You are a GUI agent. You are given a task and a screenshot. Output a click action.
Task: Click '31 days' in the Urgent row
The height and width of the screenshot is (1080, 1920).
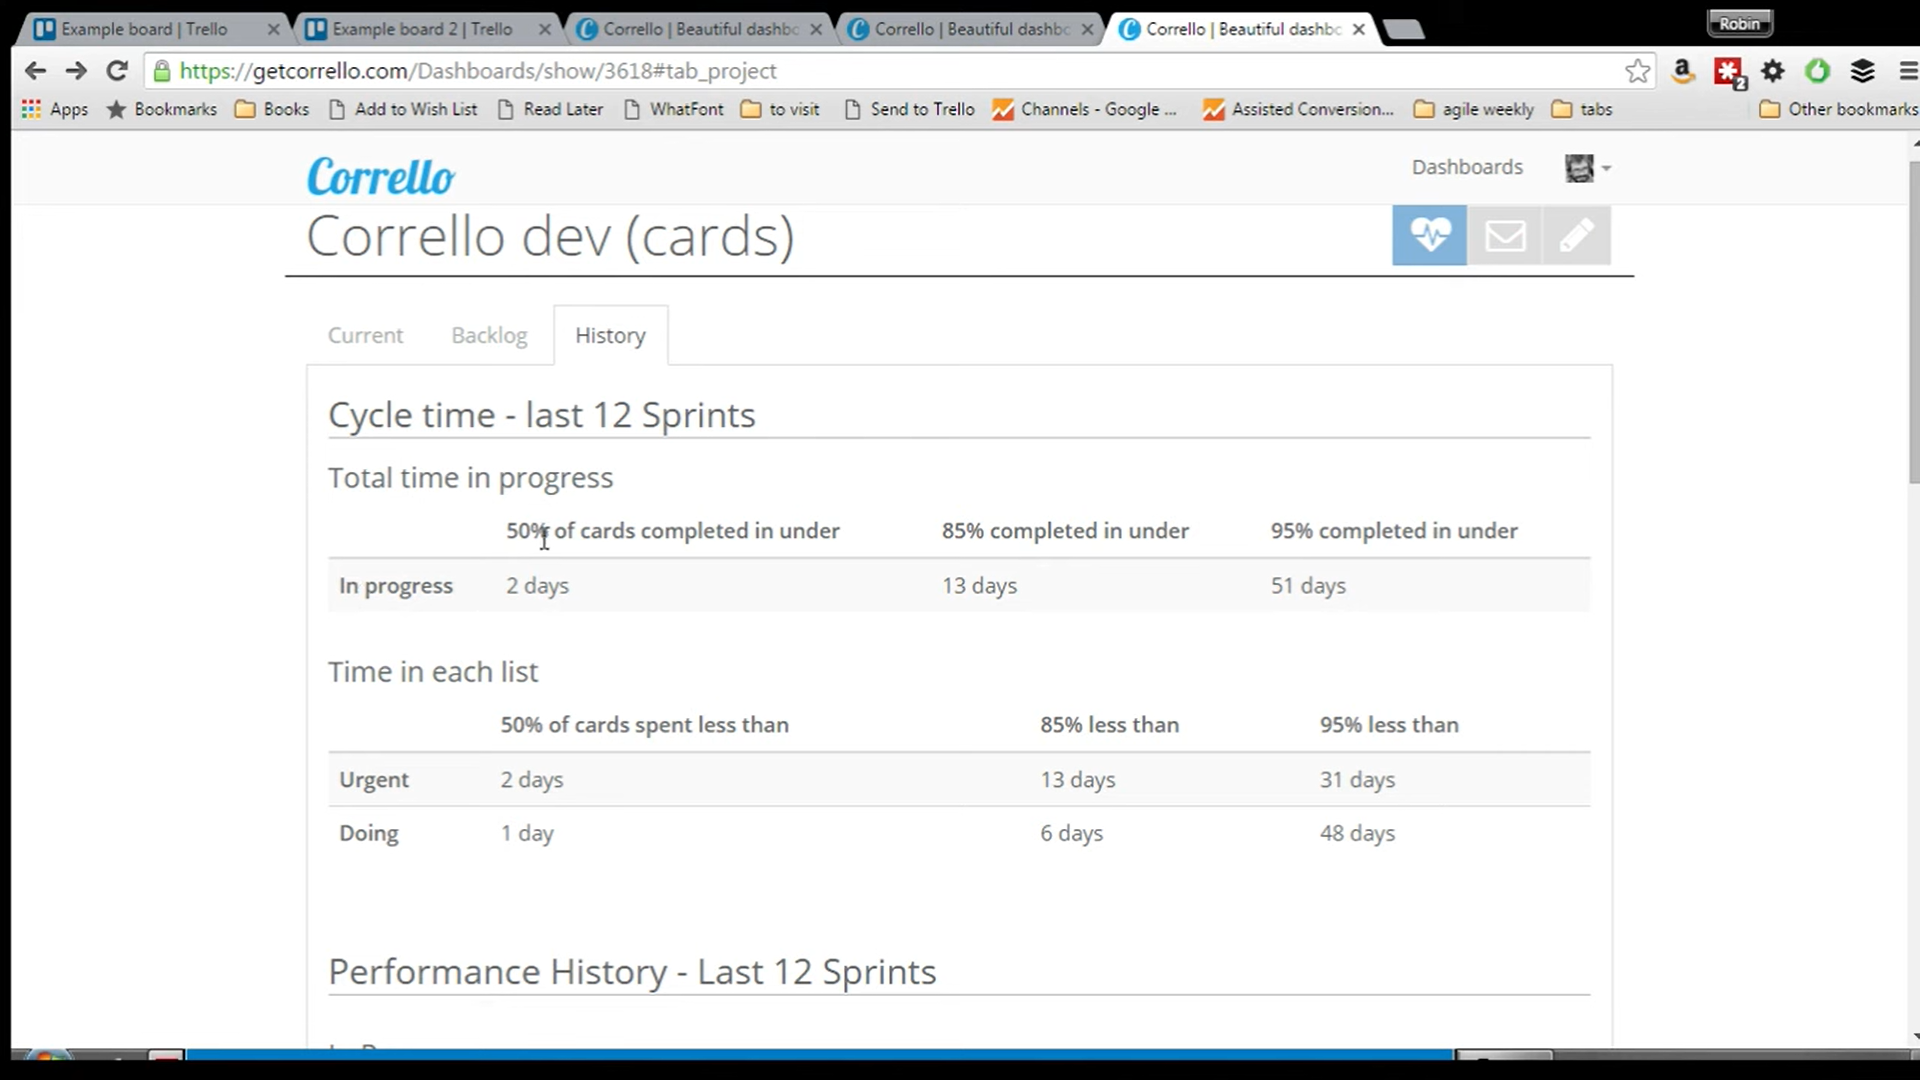(x=1357, y=780)
